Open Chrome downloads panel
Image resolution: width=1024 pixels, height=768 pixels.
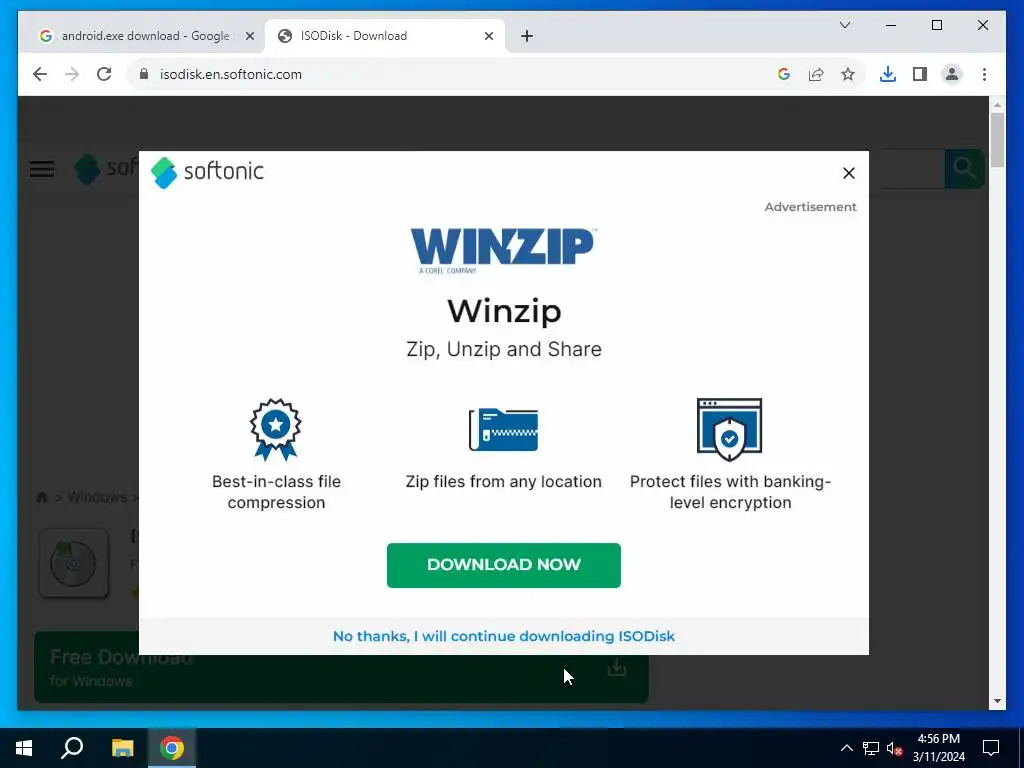coord(888,74)
